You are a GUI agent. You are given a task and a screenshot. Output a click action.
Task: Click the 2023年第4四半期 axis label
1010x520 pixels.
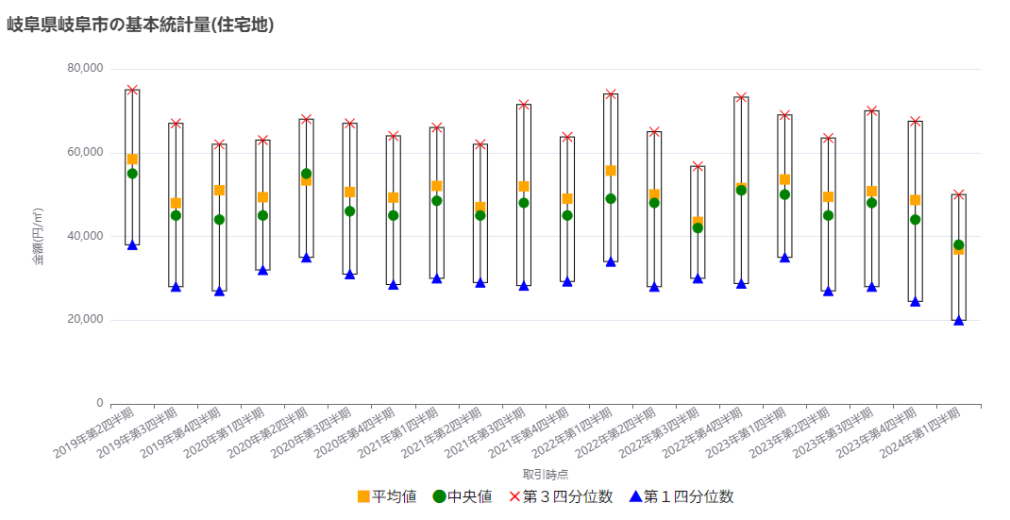pos(876,432)
